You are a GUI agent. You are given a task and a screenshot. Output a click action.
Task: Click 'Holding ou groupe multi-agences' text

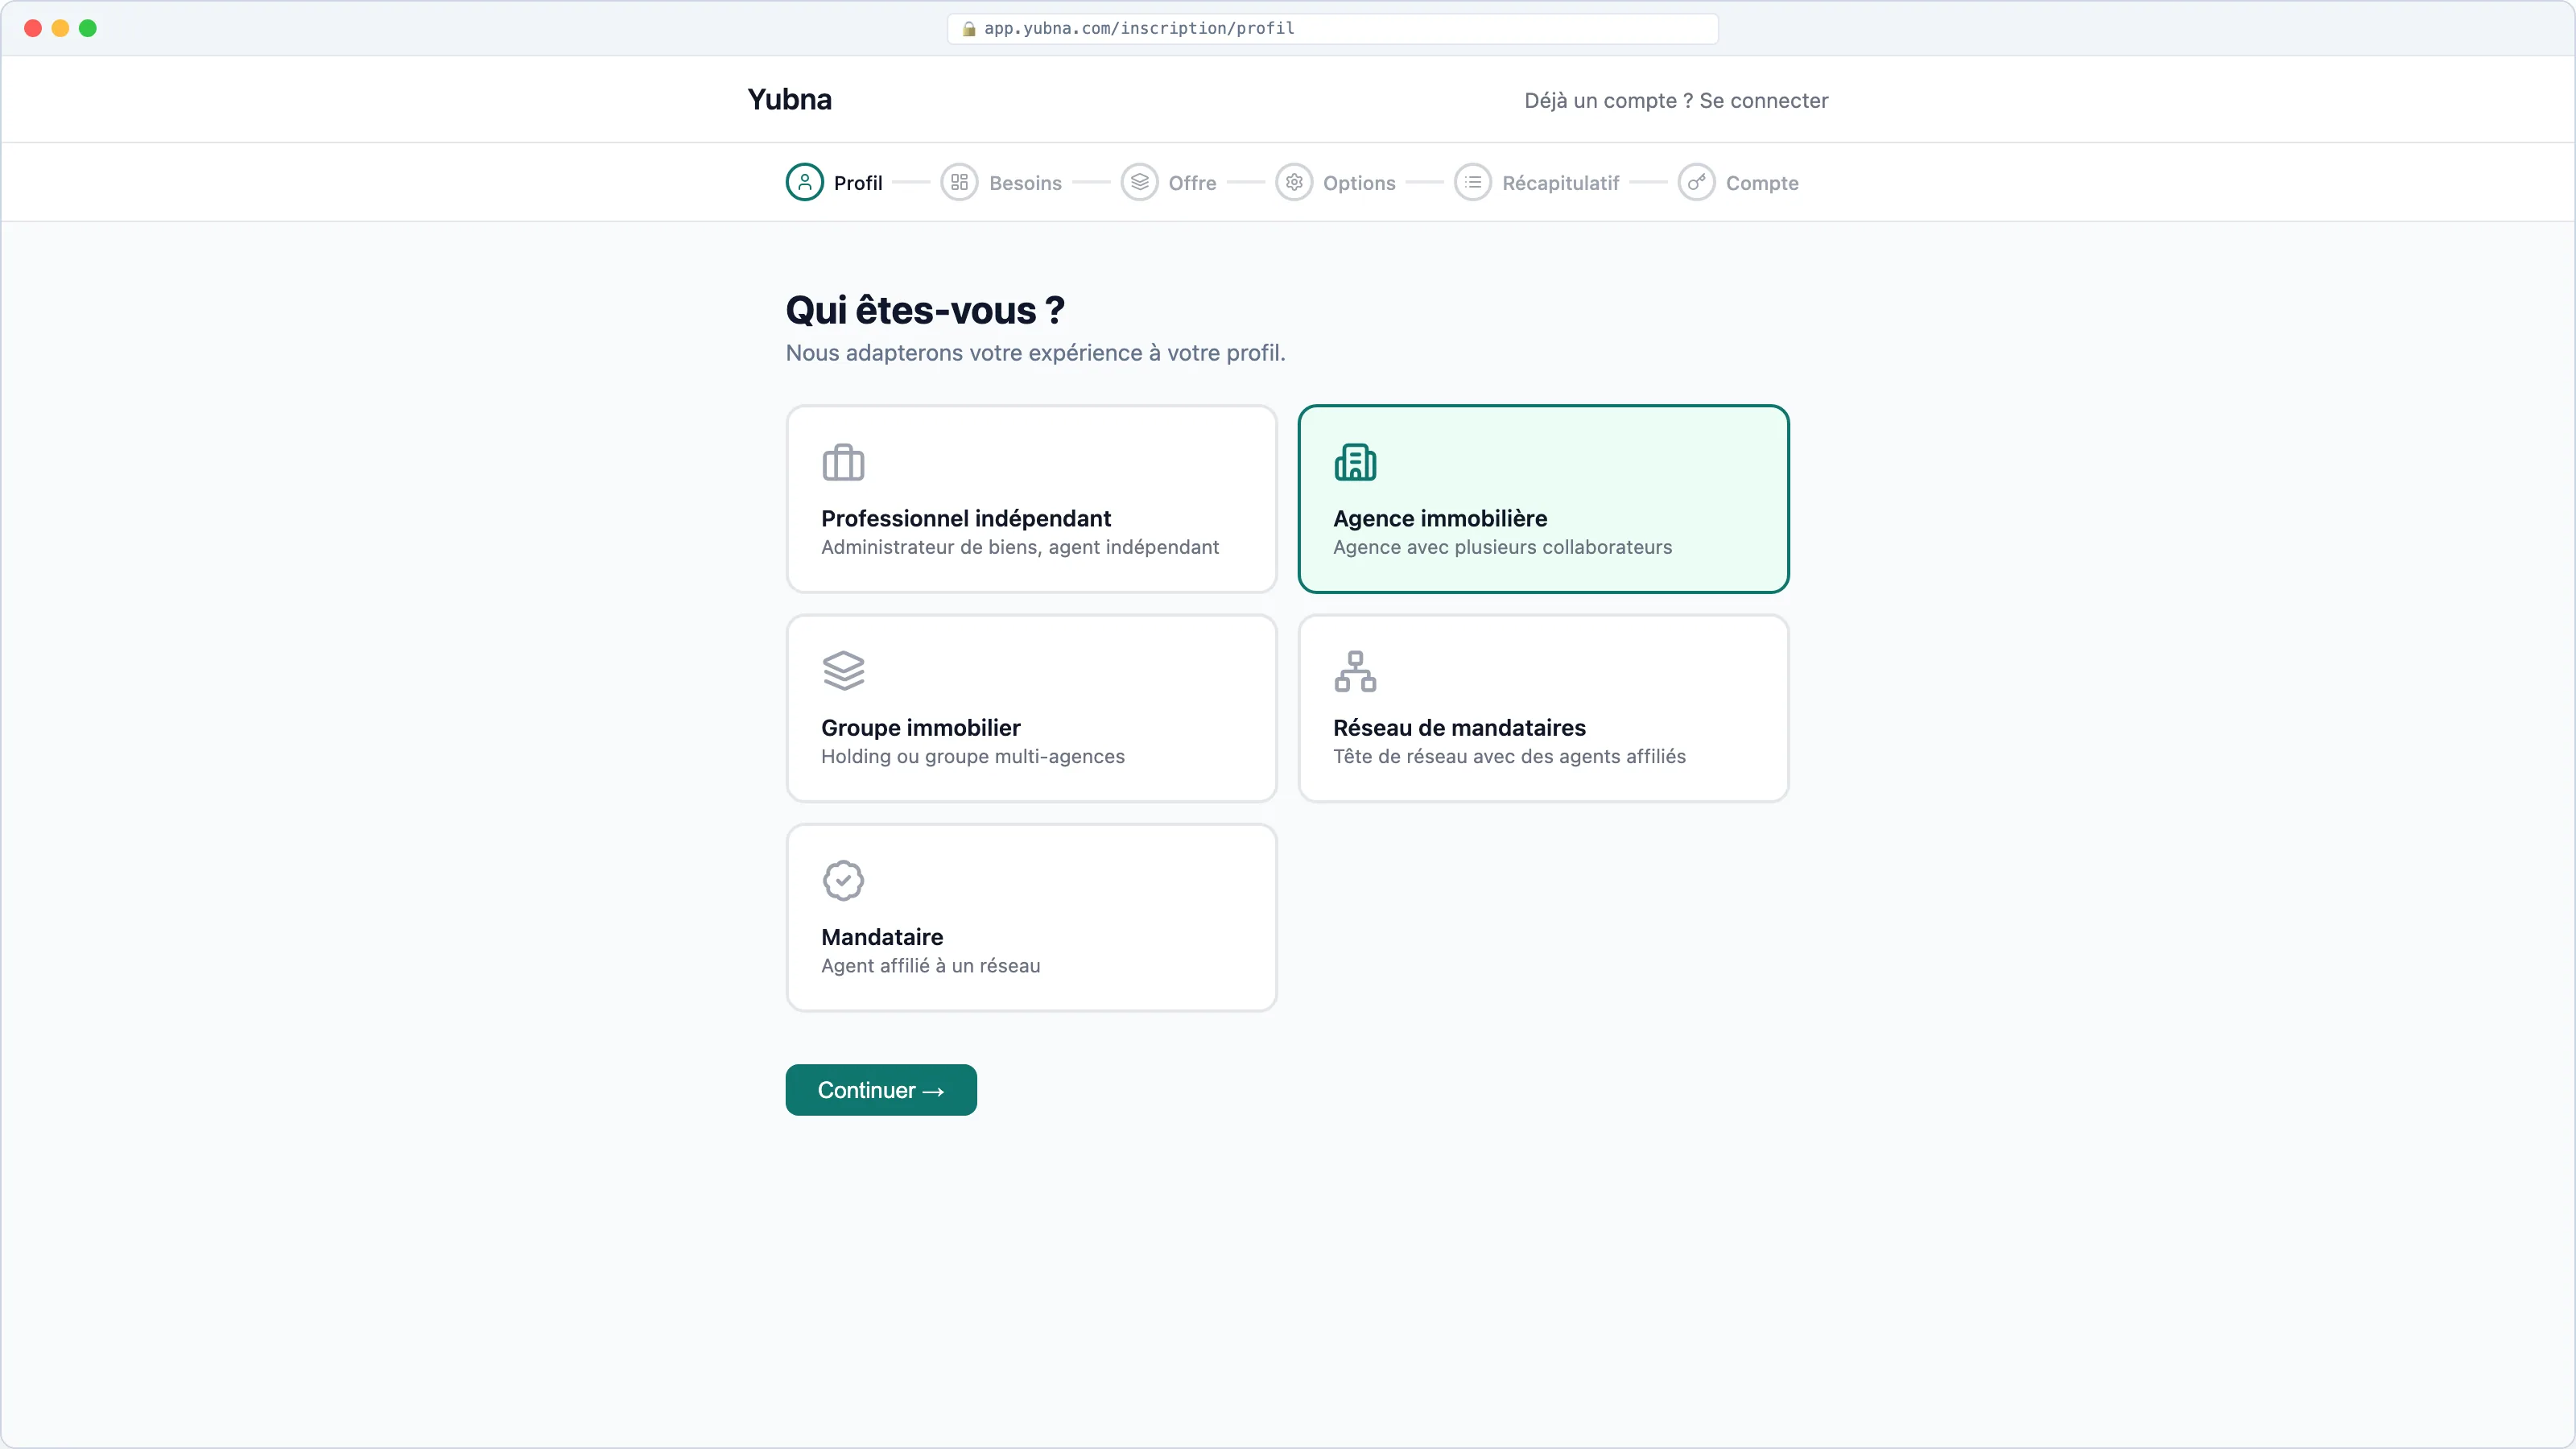pos(972,756)
